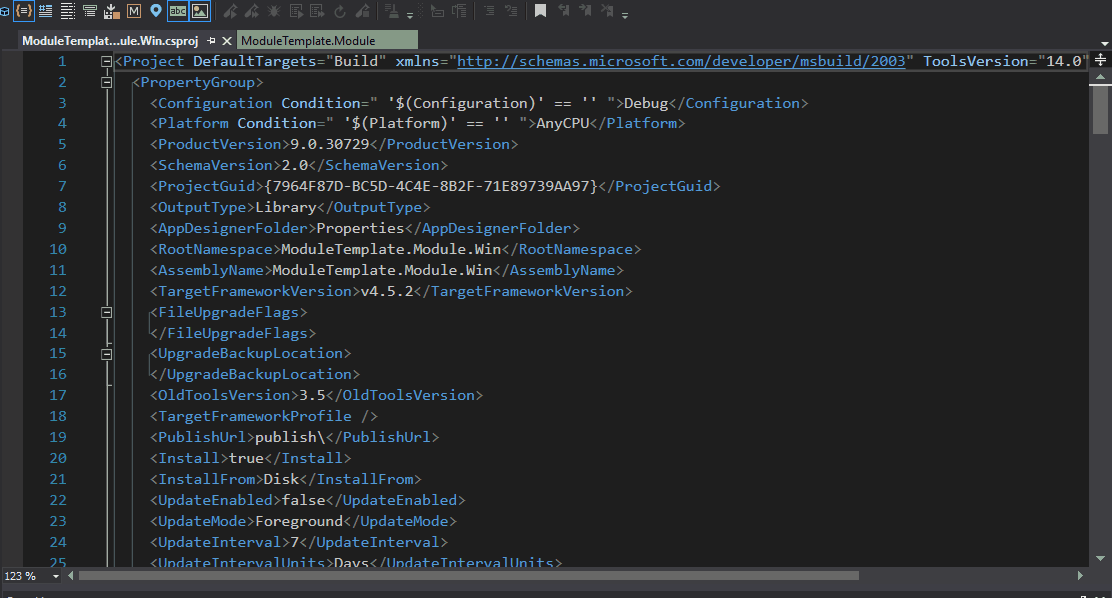Go to previous bookmark toolbar icon

(564, 11)
